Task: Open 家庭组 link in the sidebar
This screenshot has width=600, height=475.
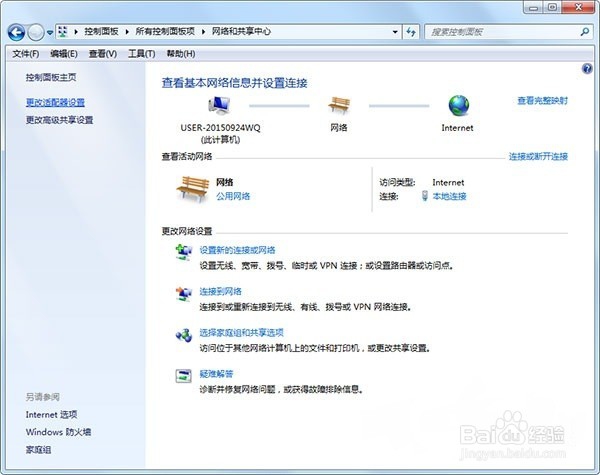Action: pyautogui.click(x=38, y=450)
